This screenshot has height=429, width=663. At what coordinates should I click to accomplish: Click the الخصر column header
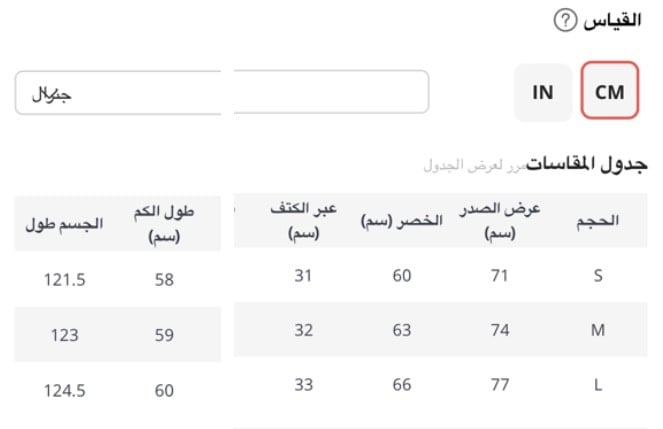[401, 221]
